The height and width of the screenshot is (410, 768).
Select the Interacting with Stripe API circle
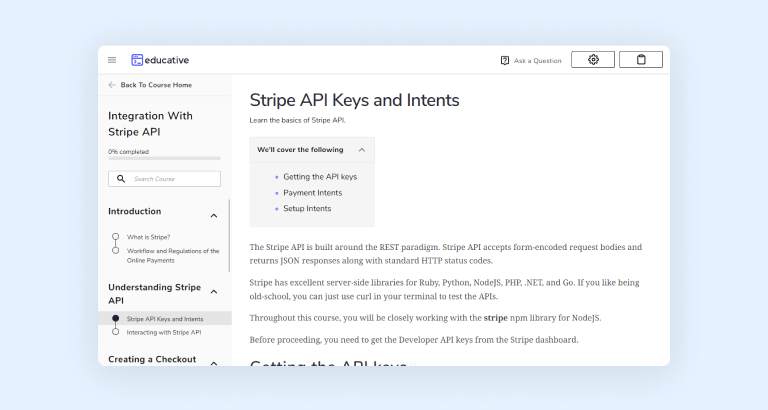coord(115,332)
